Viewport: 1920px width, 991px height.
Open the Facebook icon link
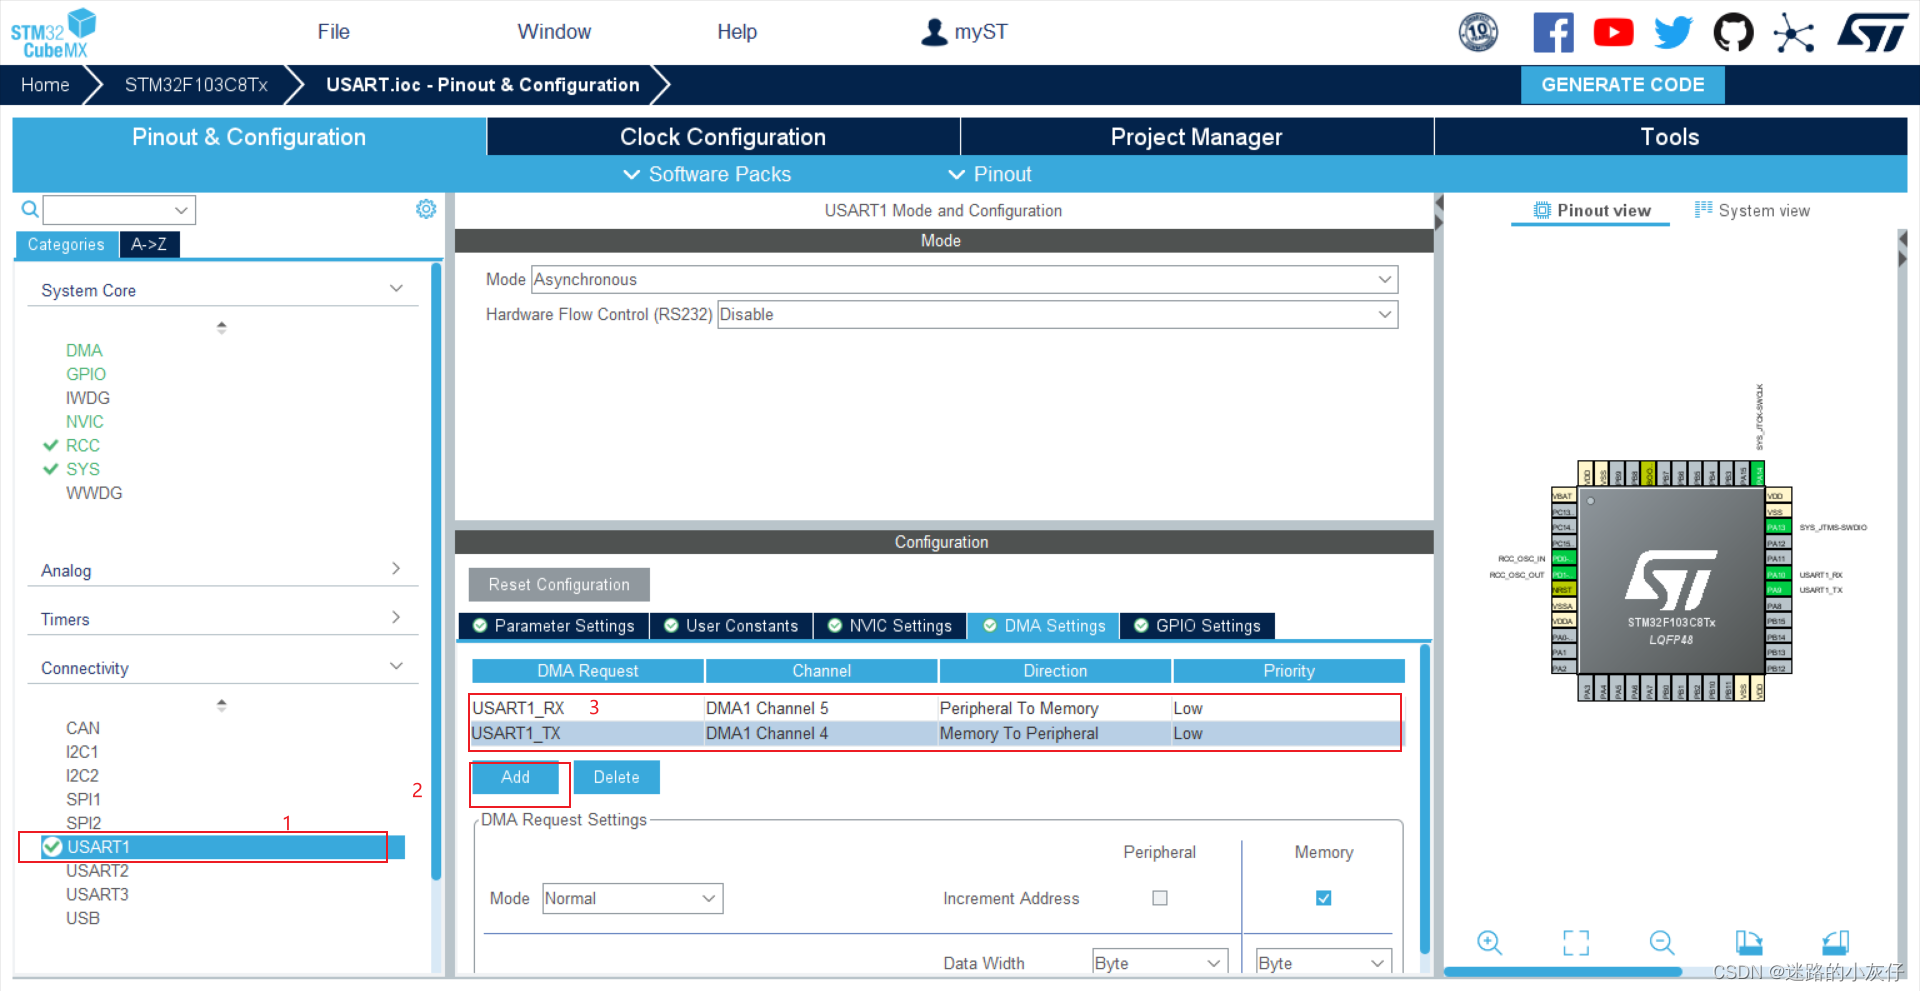click(1553, 32)
